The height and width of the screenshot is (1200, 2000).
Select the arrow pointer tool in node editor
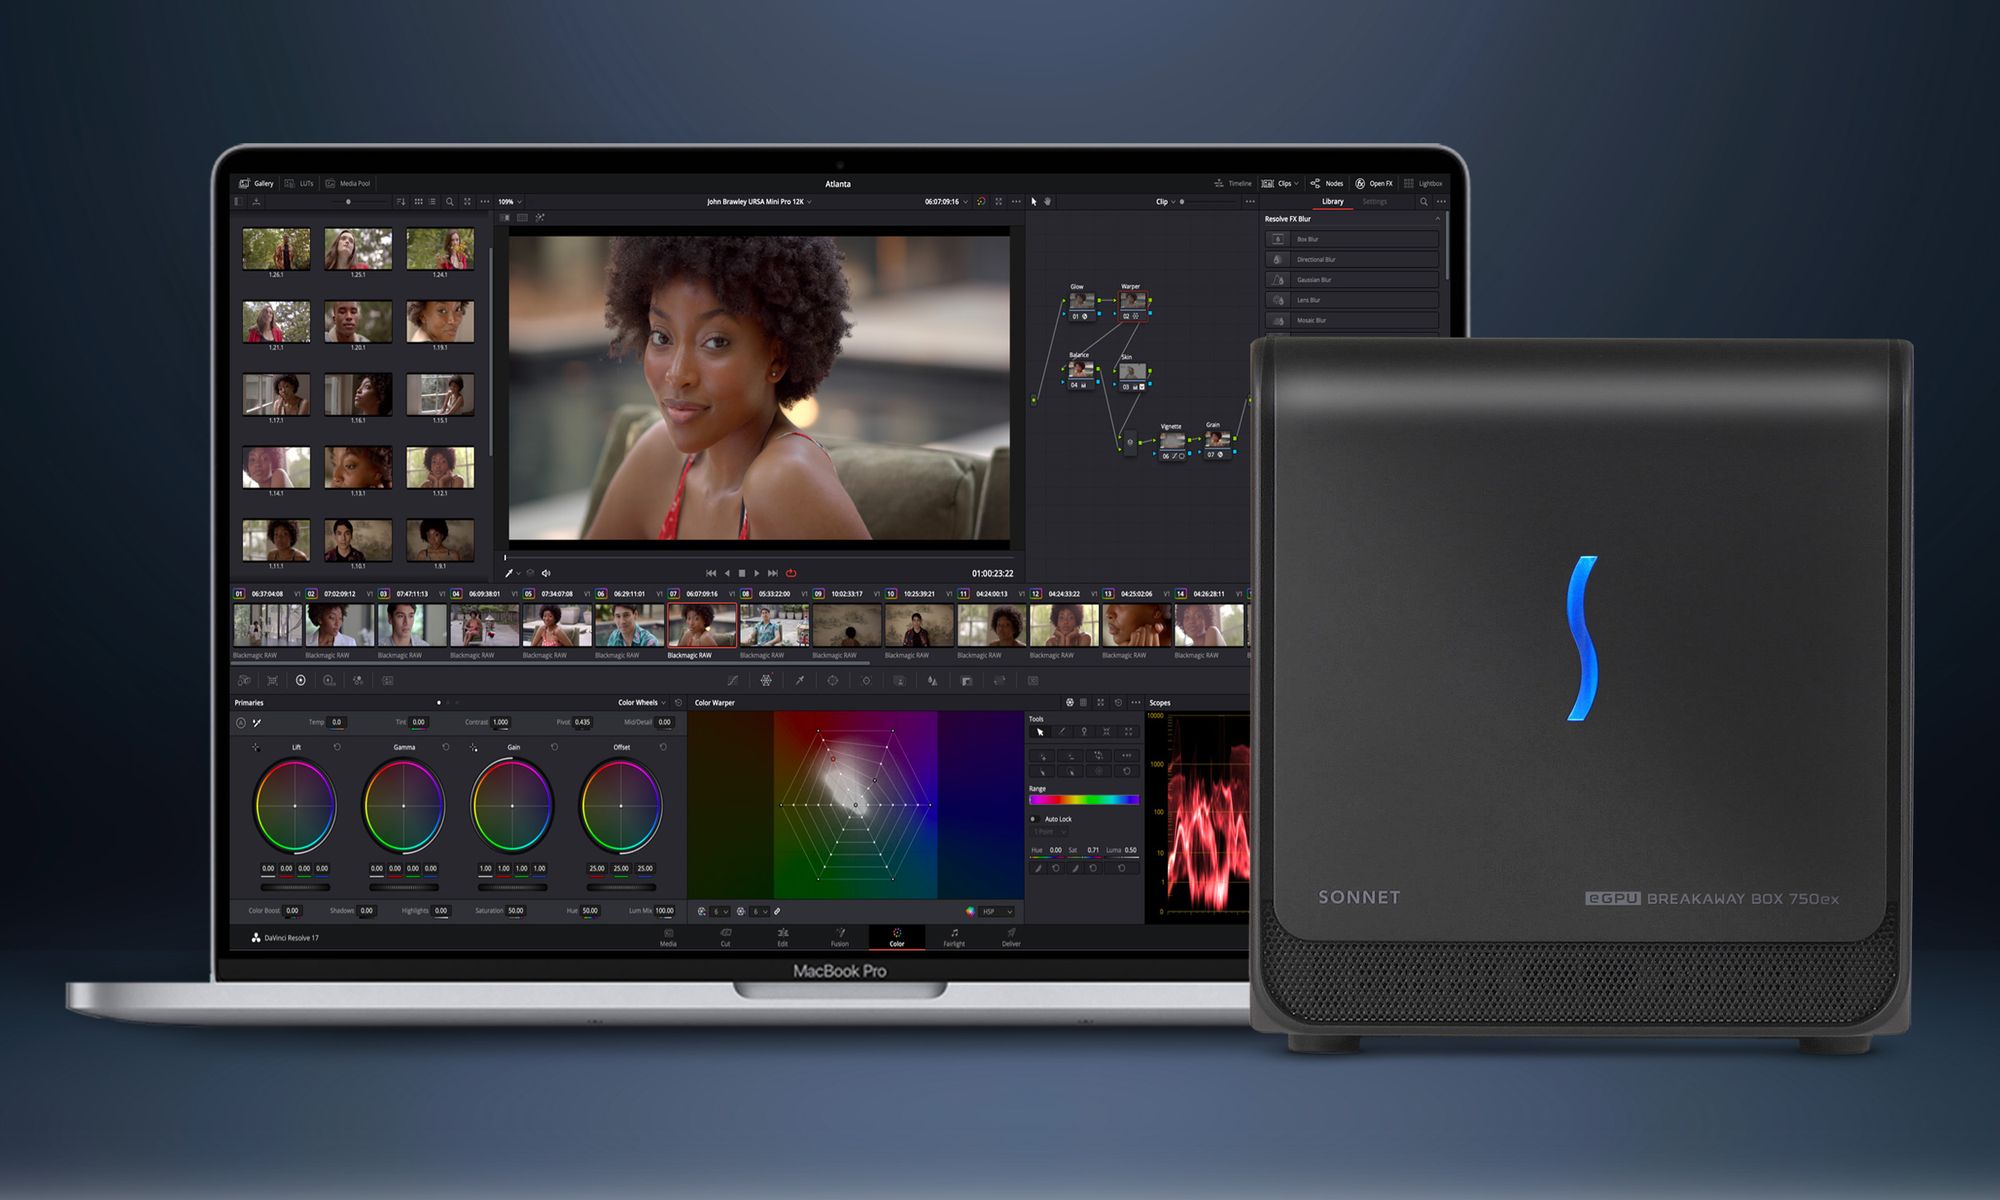[1034, 201]
